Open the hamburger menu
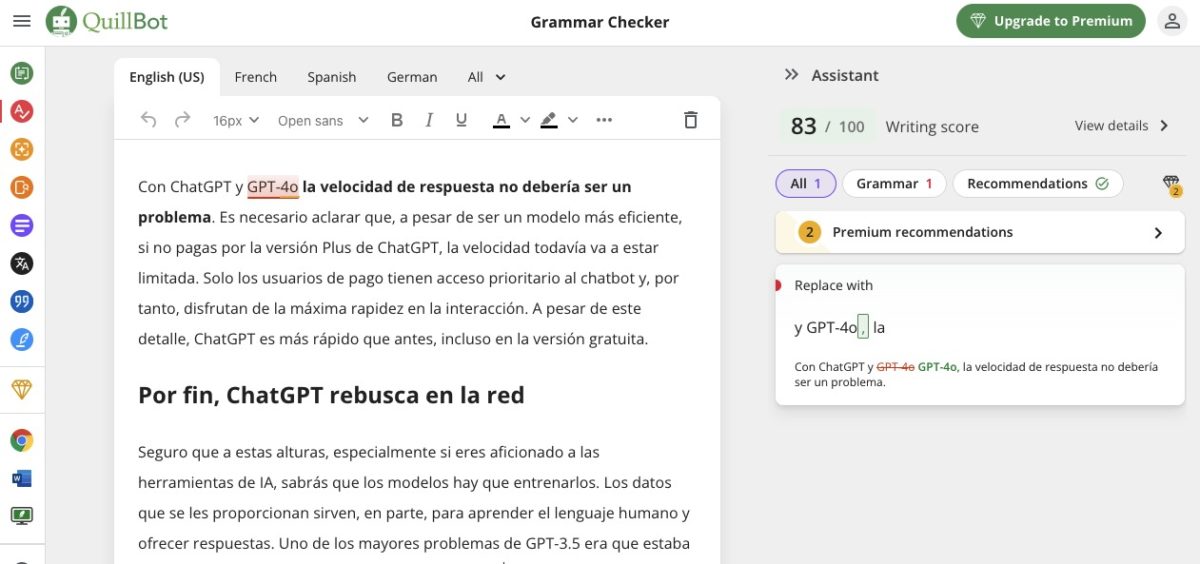Viewport: 1200px width, 564px height. (21, 21)
